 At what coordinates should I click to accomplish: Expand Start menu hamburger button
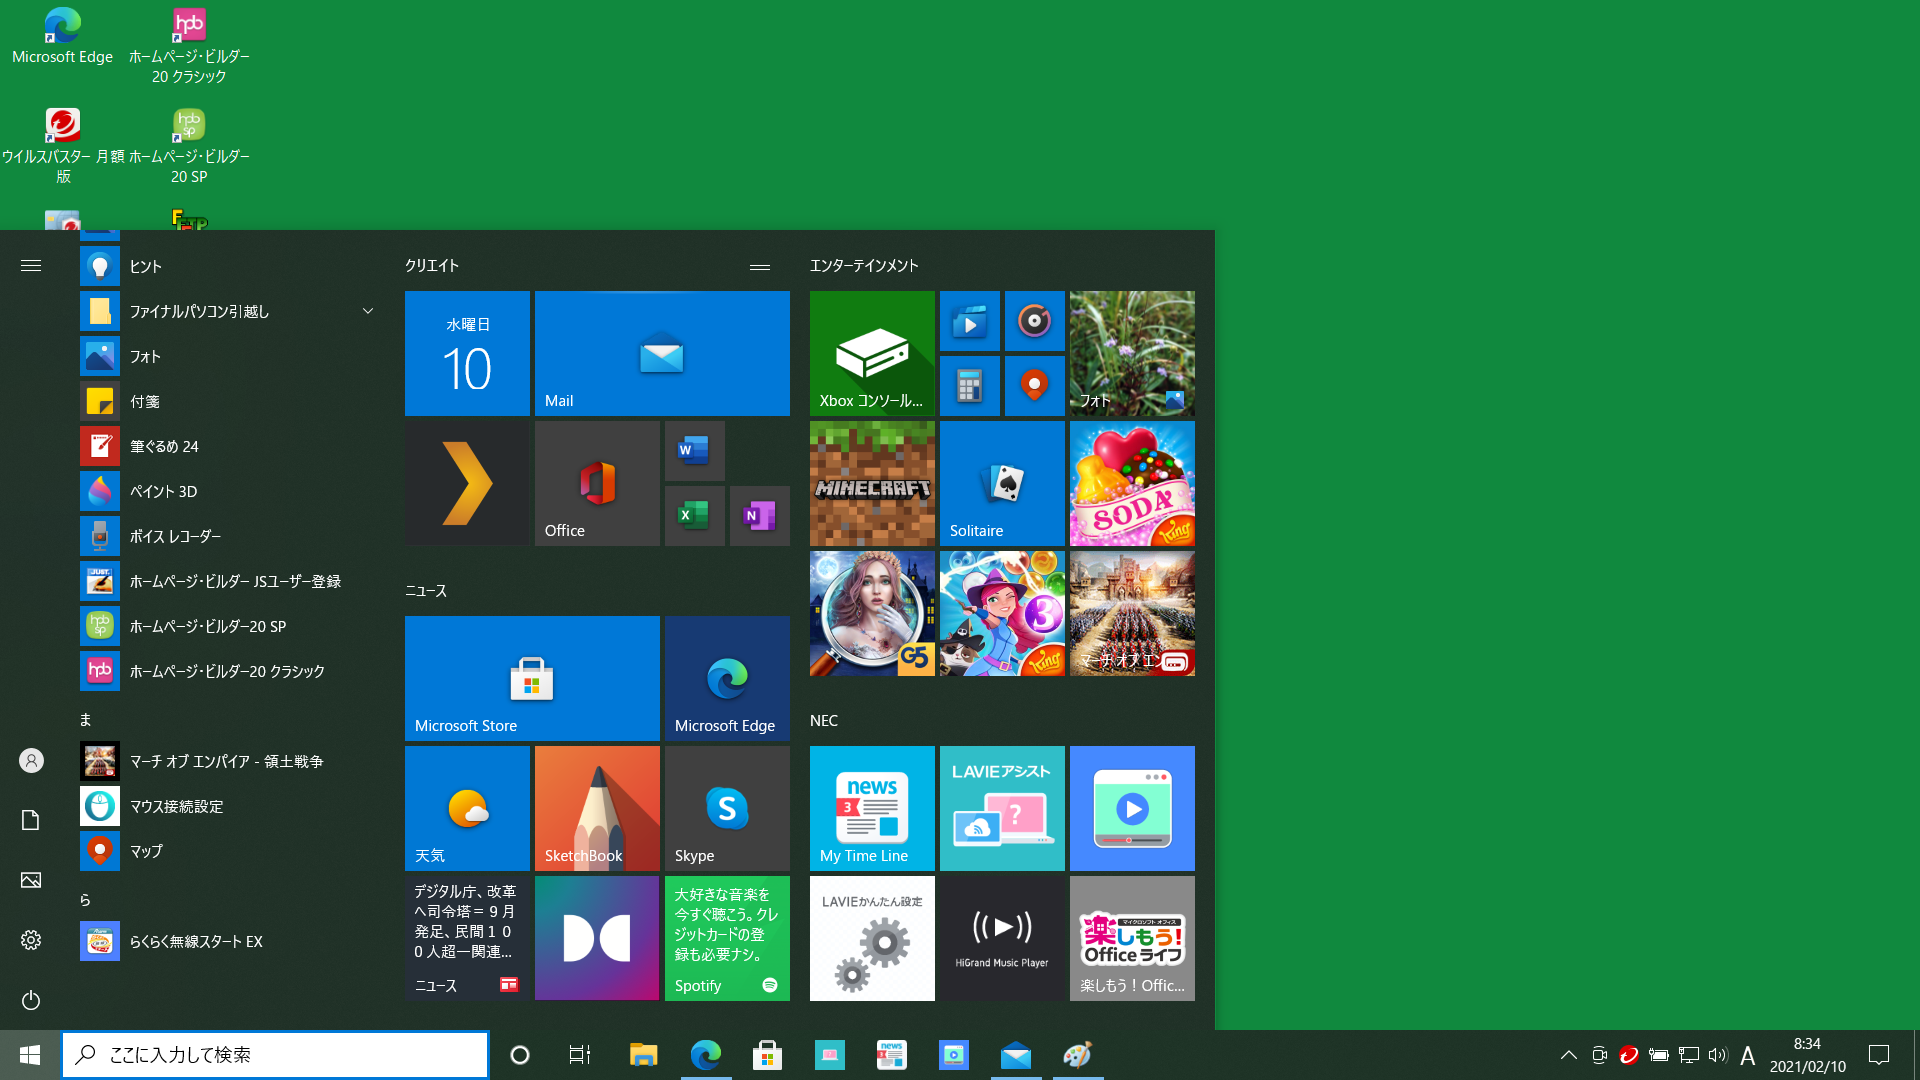30,265
